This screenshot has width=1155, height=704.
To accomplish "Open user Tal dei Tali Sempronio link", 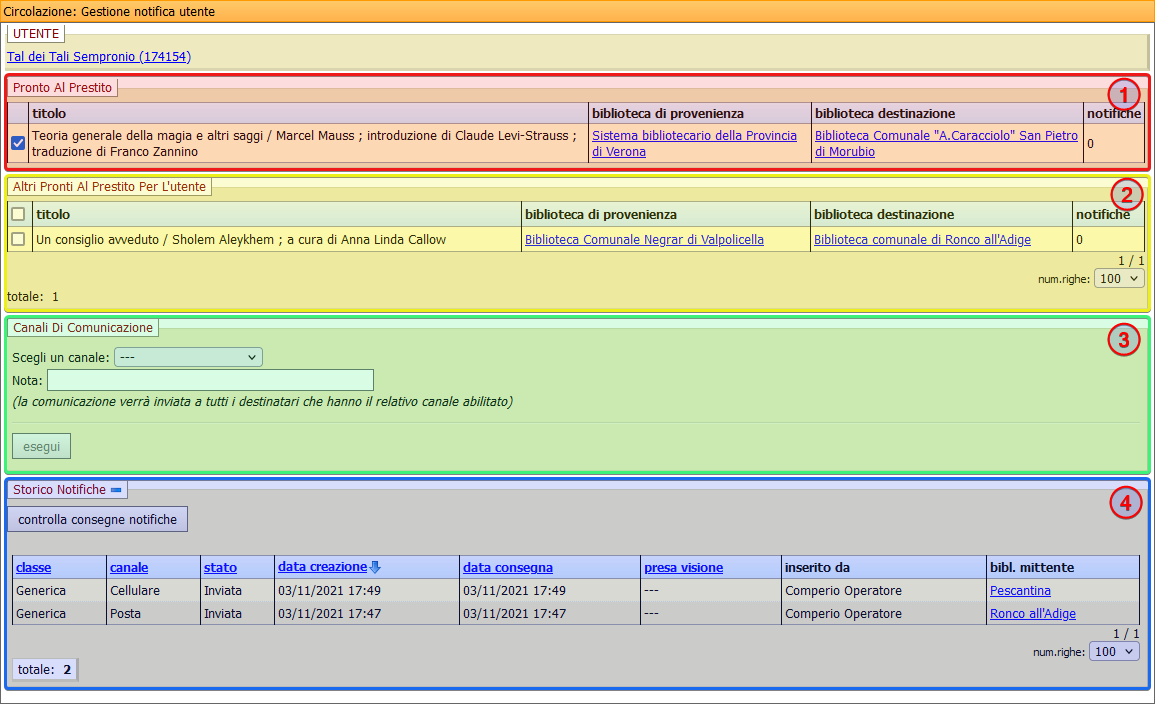I will (98, 57).
